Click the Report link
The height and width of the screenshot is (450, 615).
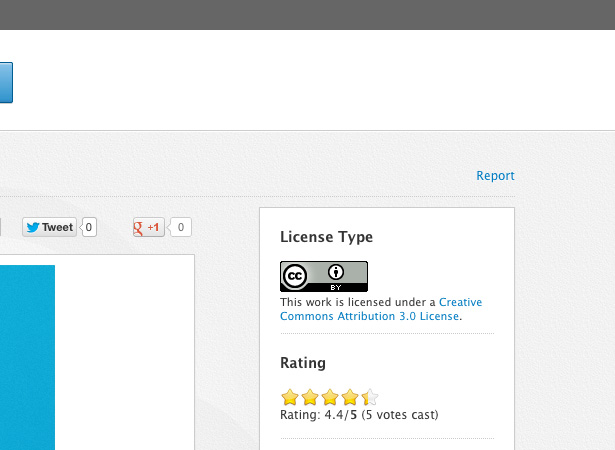coord(495,175)
